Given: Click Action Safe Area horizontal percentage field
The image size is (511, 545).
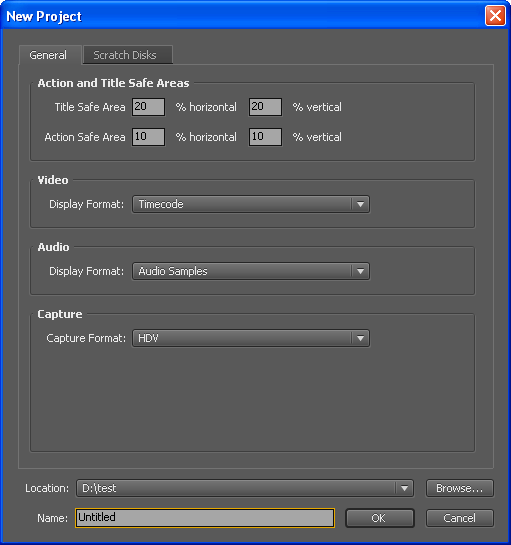Looking at the screenshot, I should tap(148, 137).
